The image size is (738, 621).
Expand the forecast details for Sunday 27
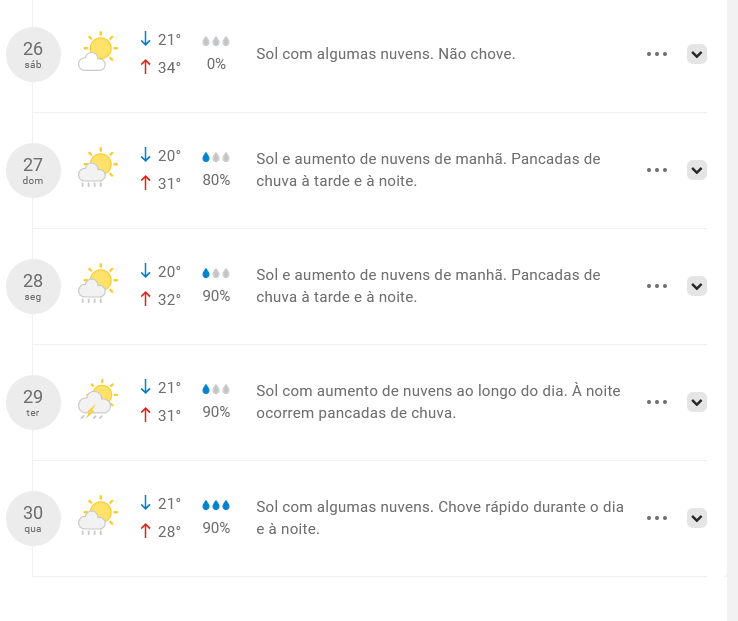click(x=697, y=170)
